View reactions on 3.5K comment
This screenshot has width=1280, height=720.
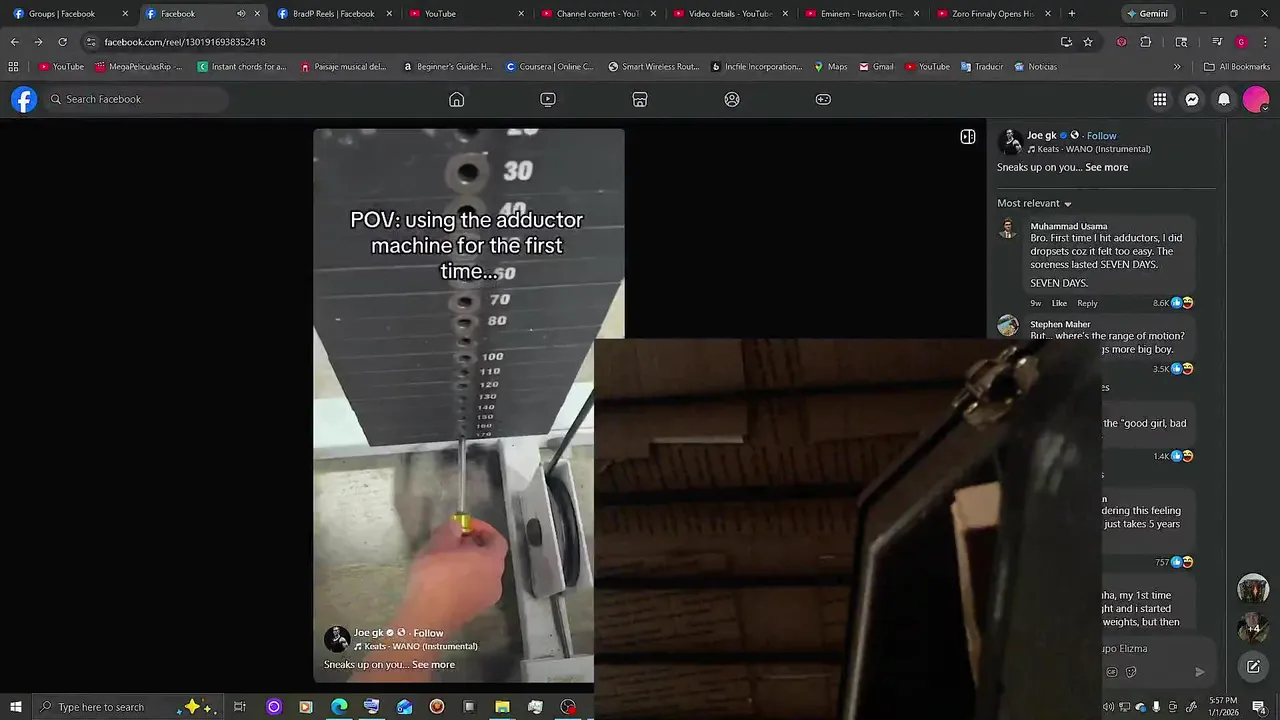pyautogui.click(x=1173, y=369)
